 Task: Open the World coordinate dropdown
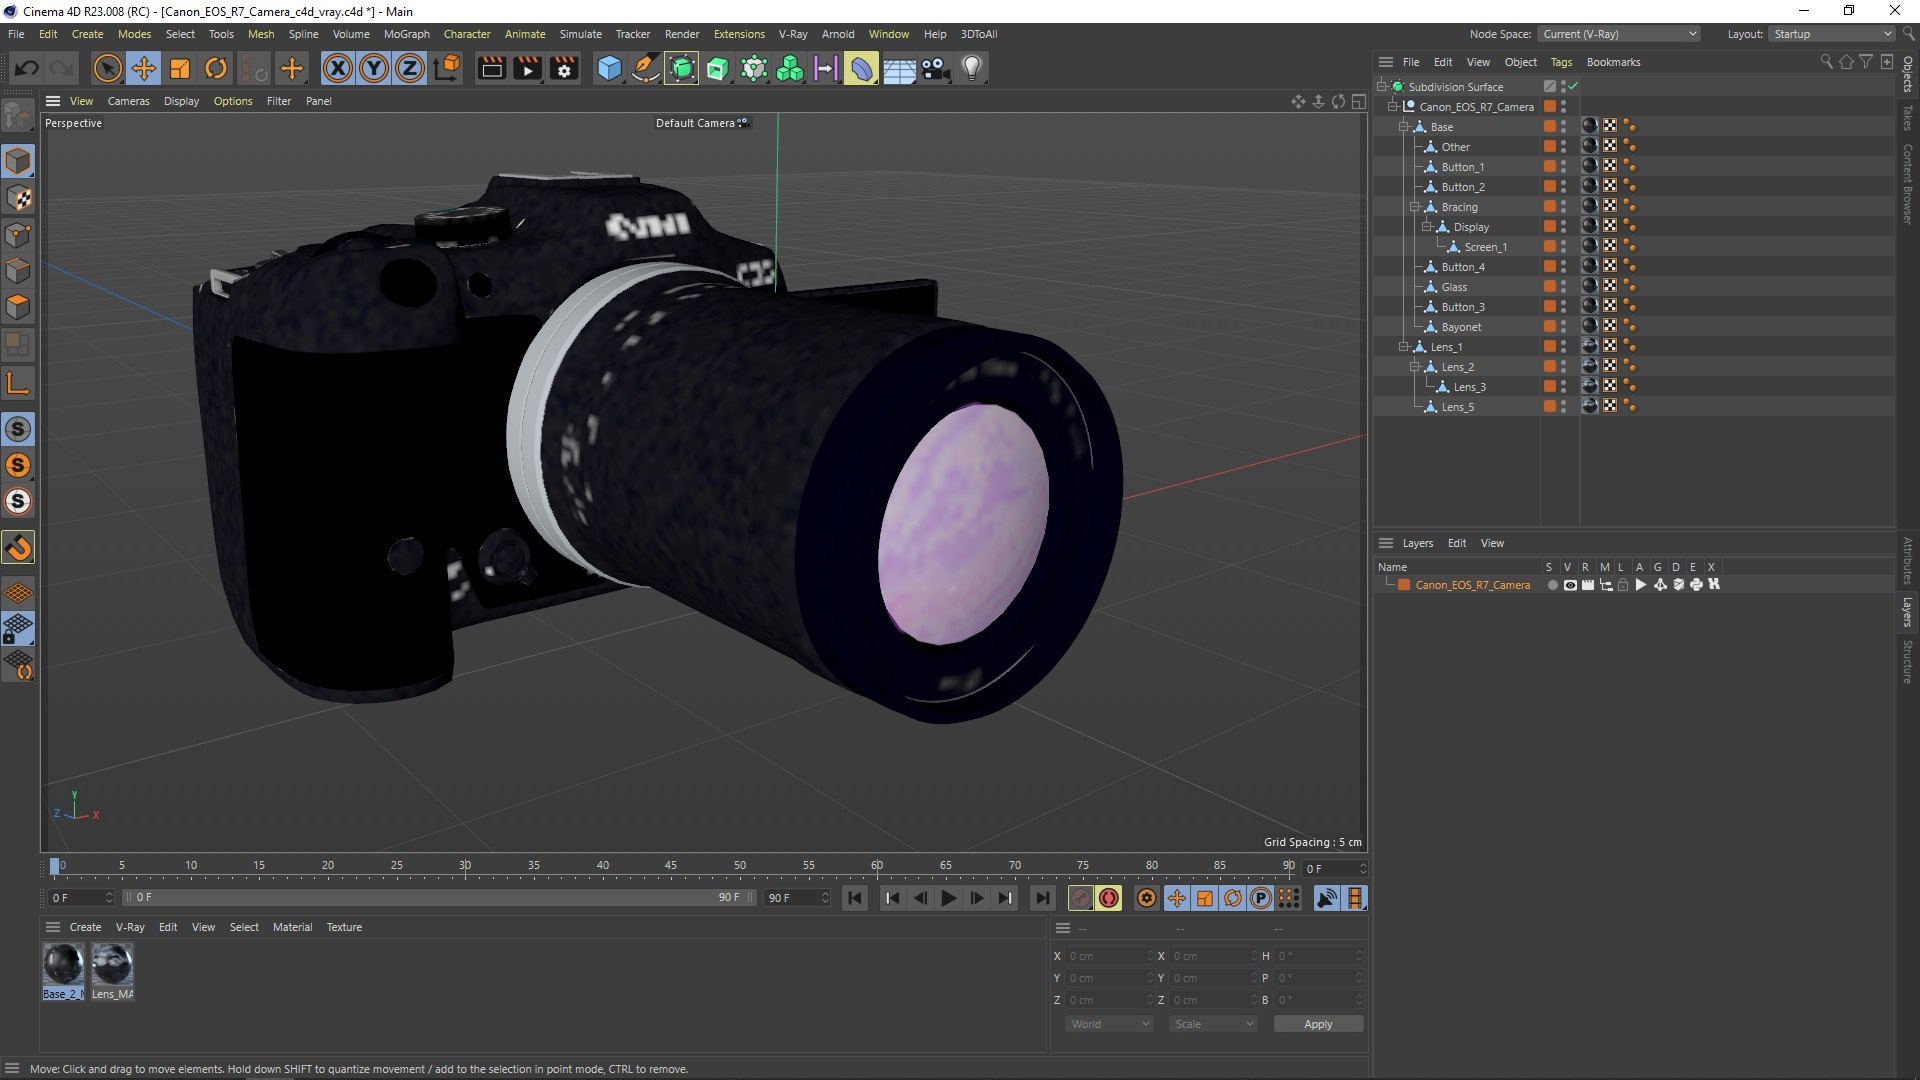1109,1024
